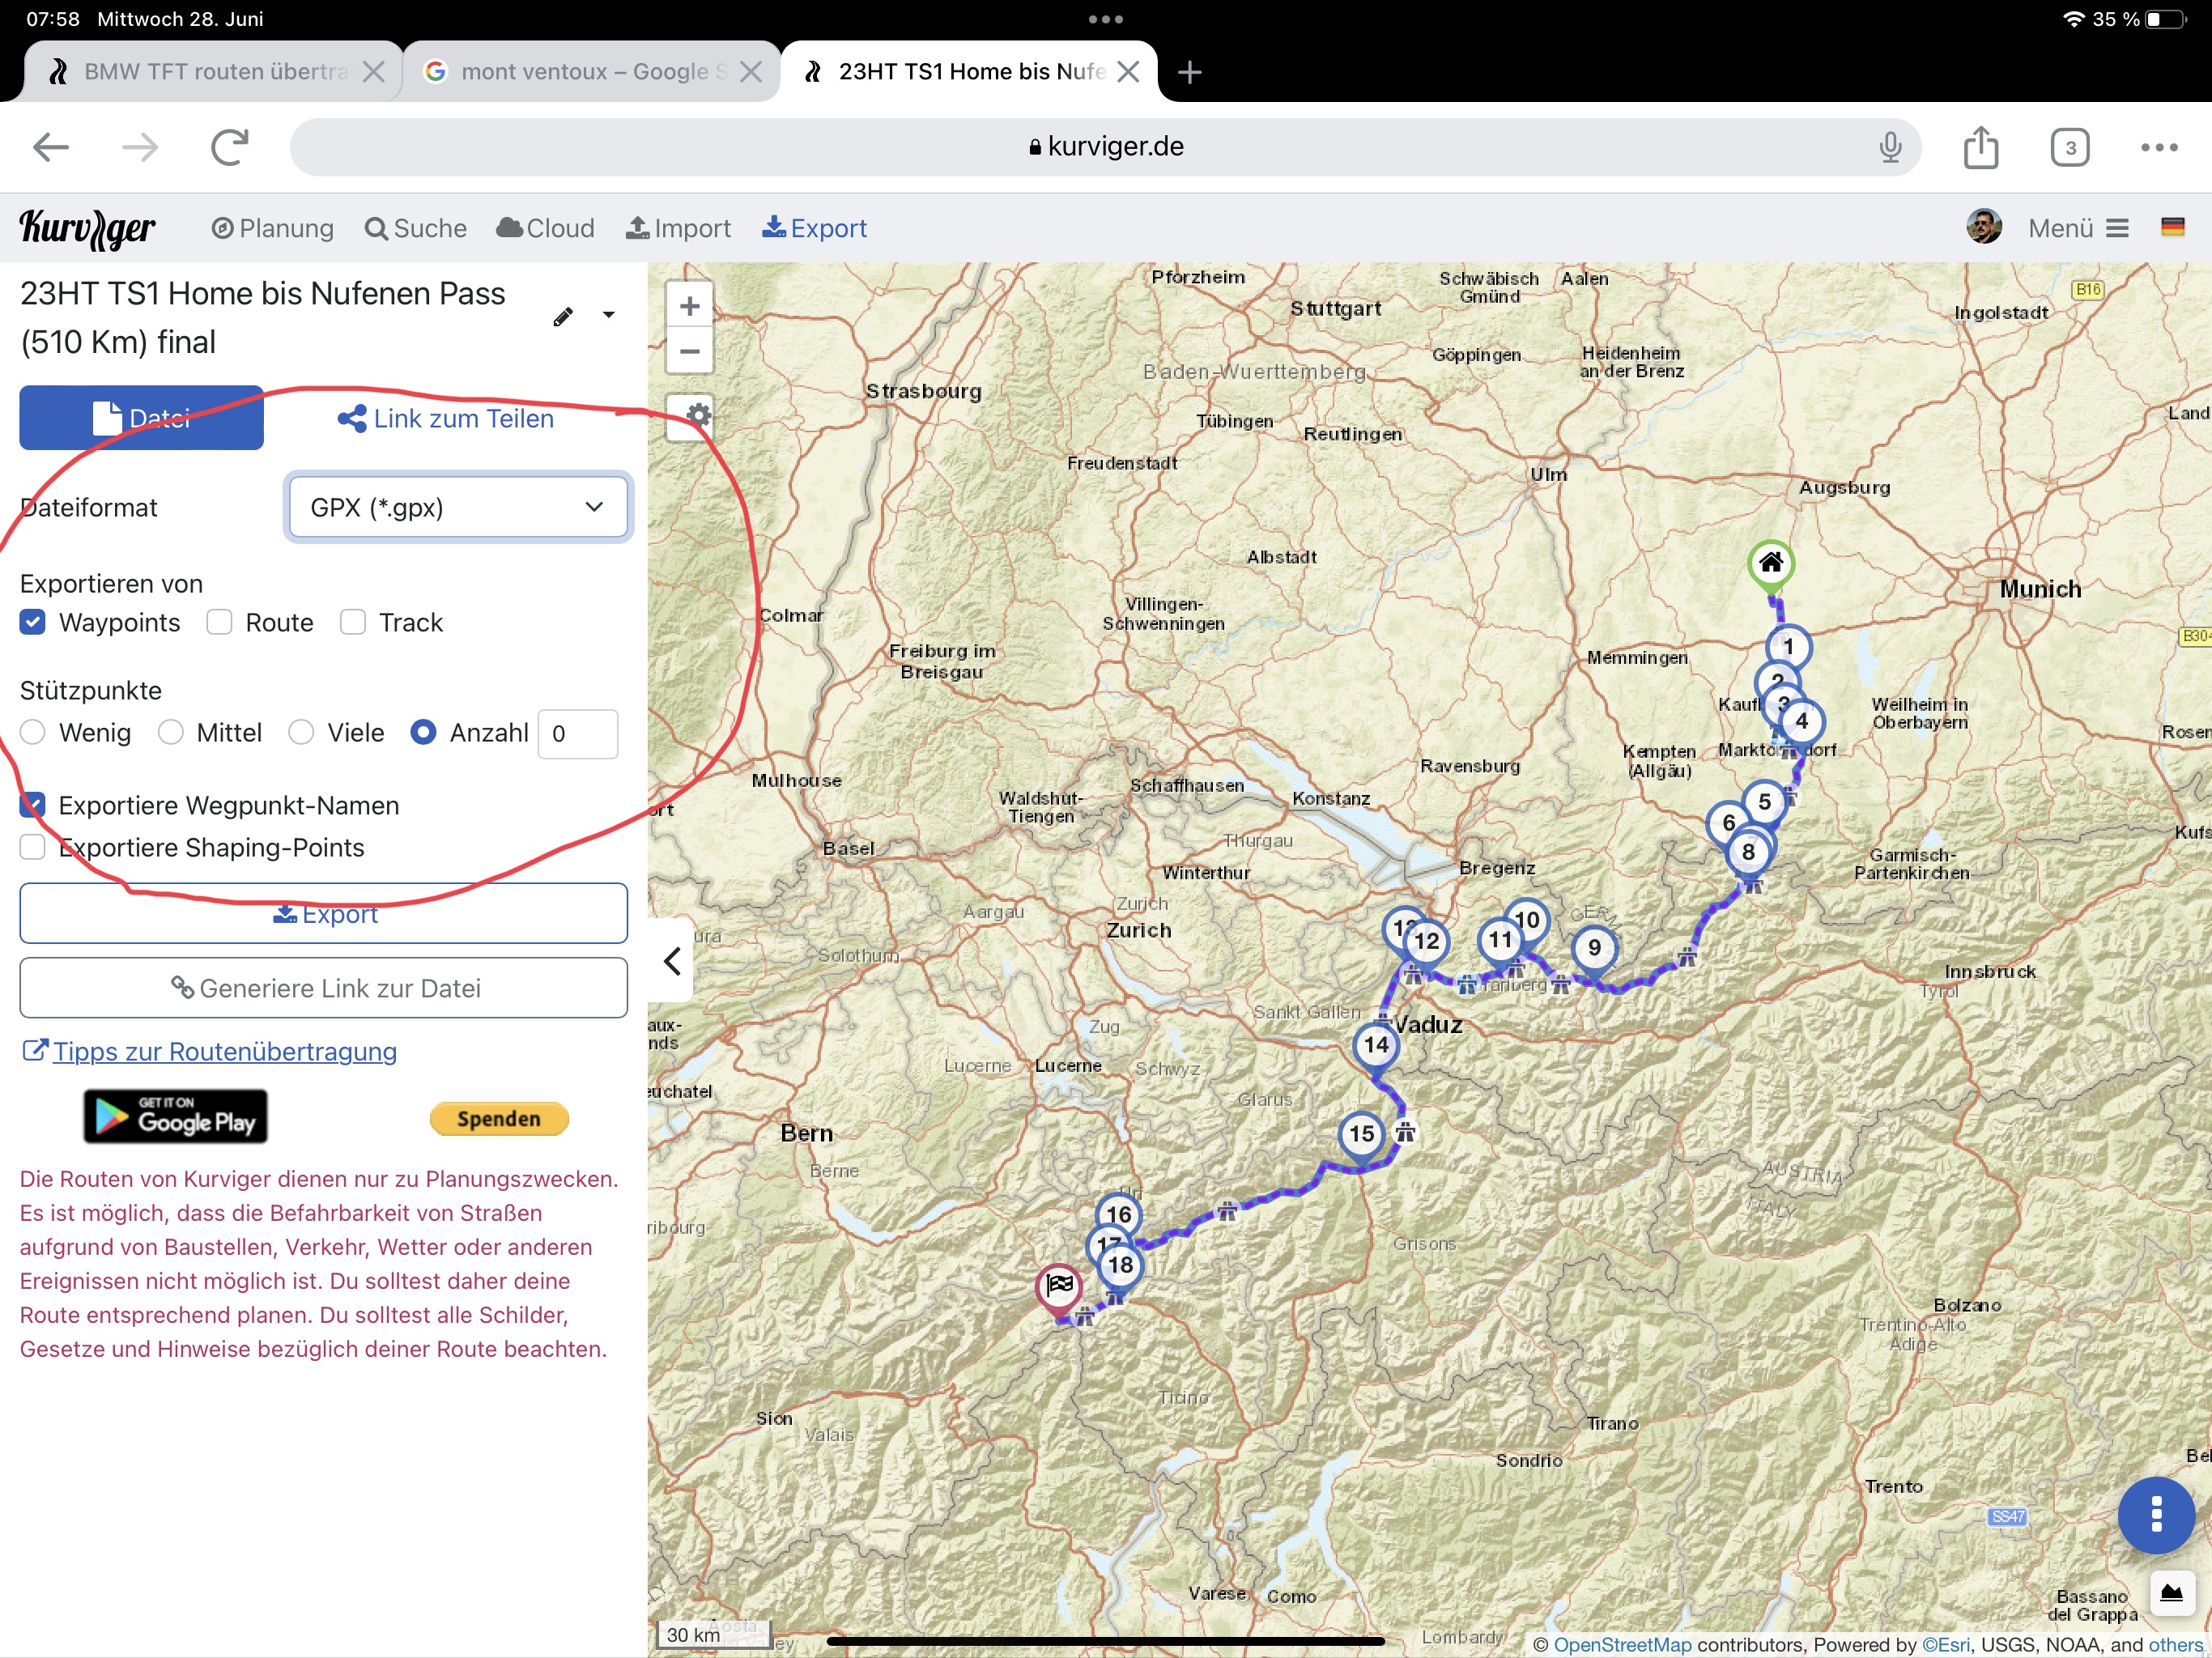Collapse the side panel with arrow

(672, 961)
